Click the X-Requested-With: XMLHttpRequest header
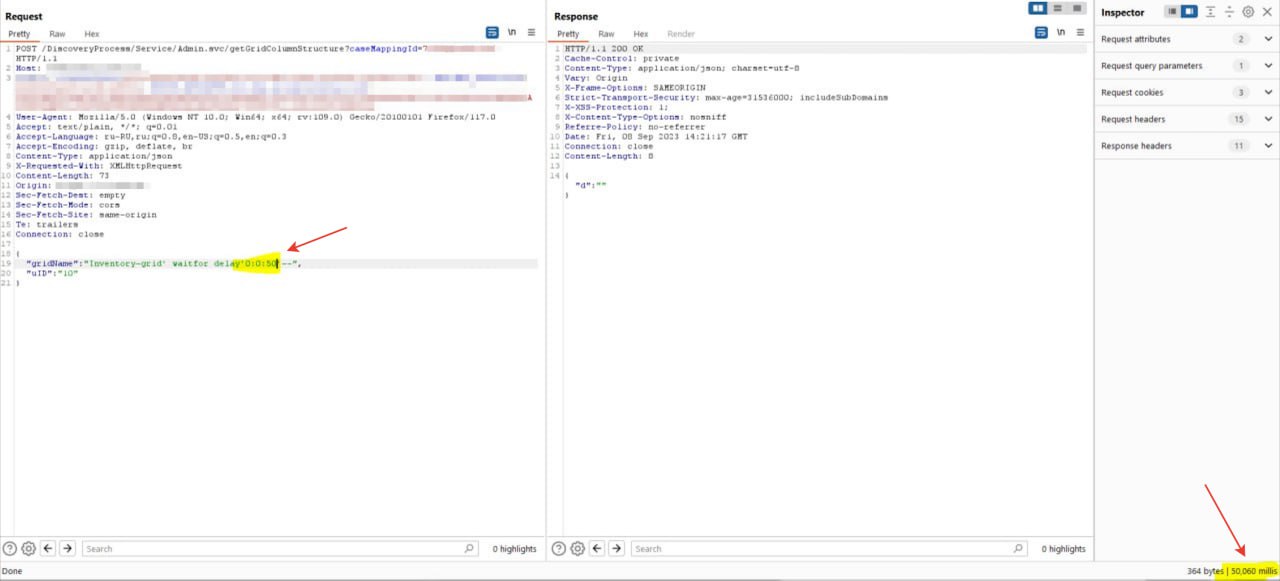This screenshot has height=581, width=1280. 99,166
